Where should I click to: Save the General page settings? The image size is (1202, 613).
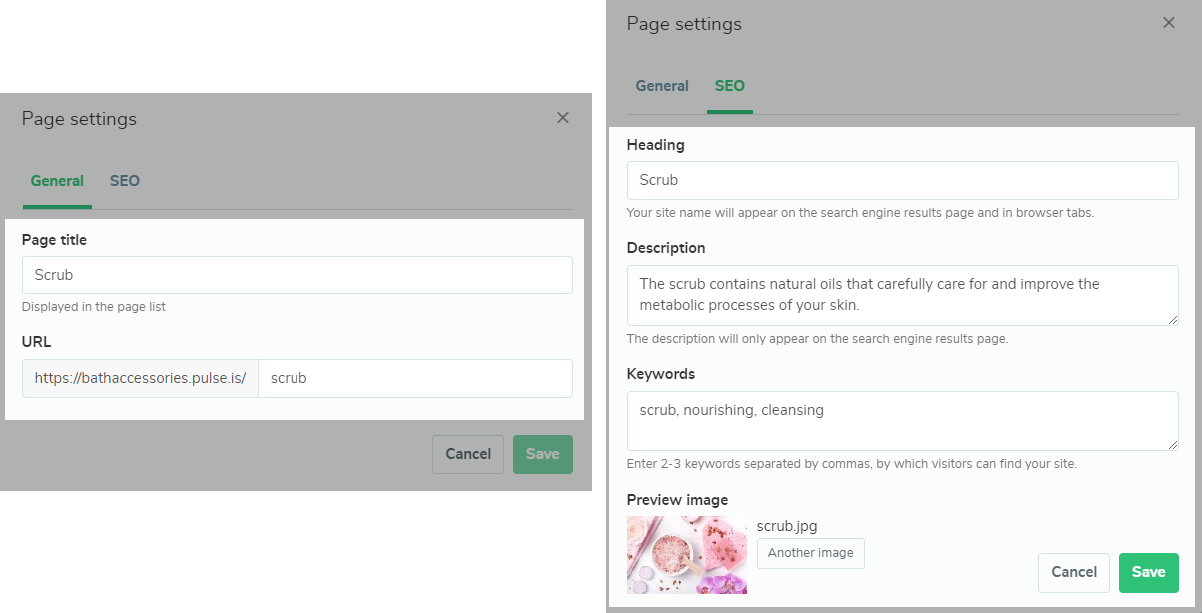tap(543, 454)
